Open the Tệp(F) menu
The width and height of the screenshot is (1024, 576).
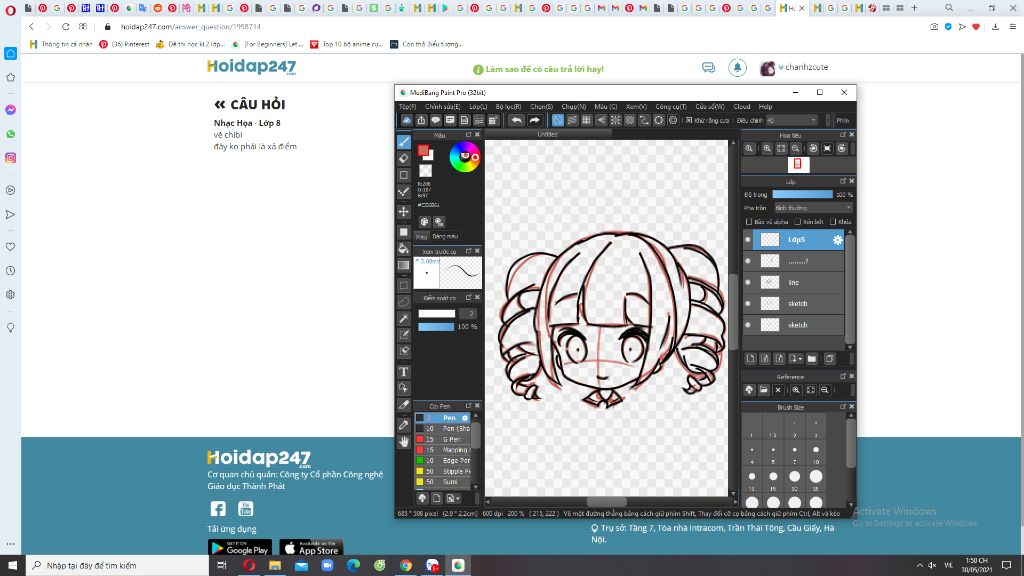[x=408, y=106]
